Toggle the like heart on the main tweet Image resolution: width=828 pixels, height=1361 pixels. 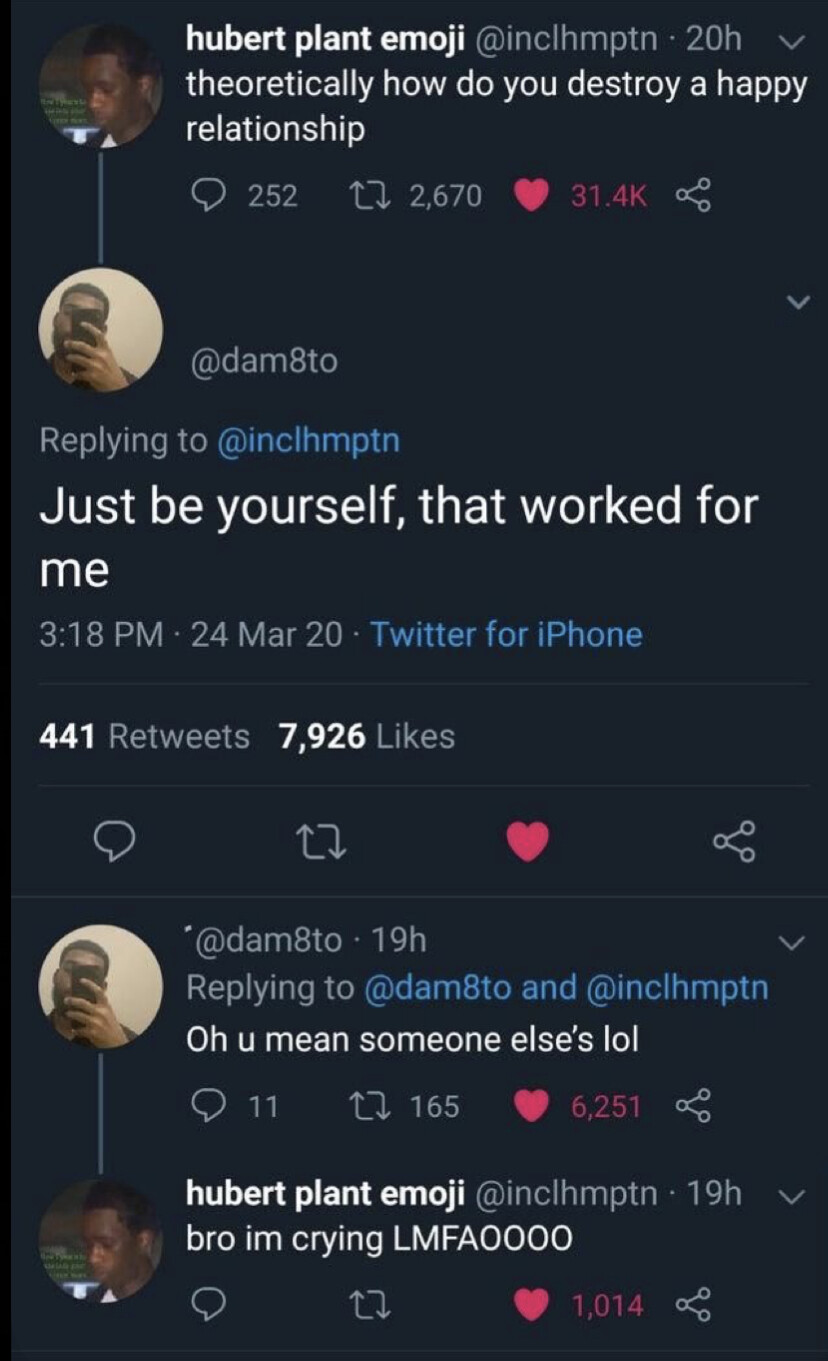[x=528, y=843]
